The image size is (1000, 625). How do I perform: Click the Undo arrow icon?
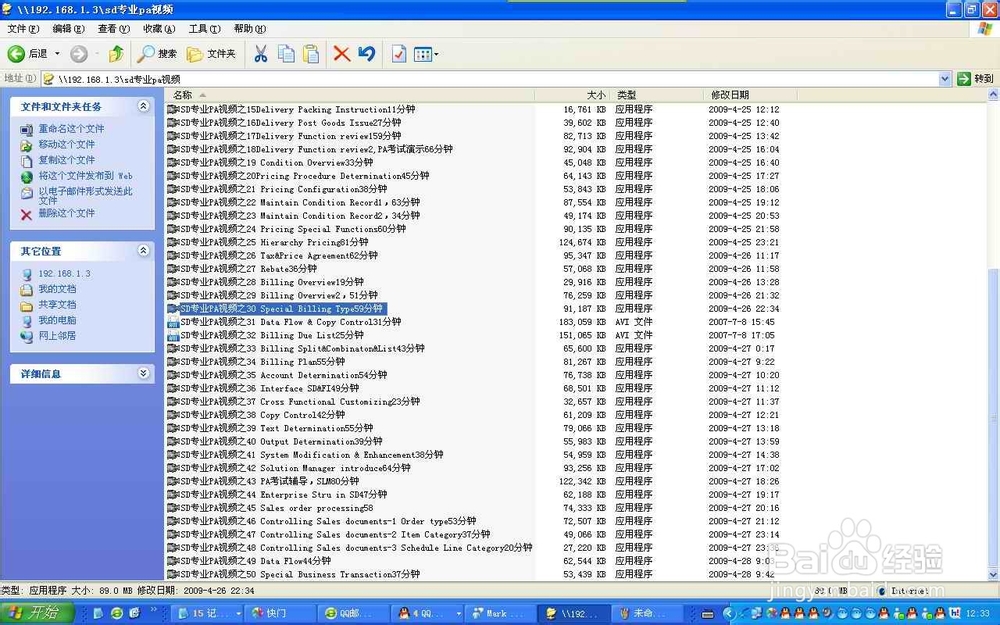(x=367, y=54)
